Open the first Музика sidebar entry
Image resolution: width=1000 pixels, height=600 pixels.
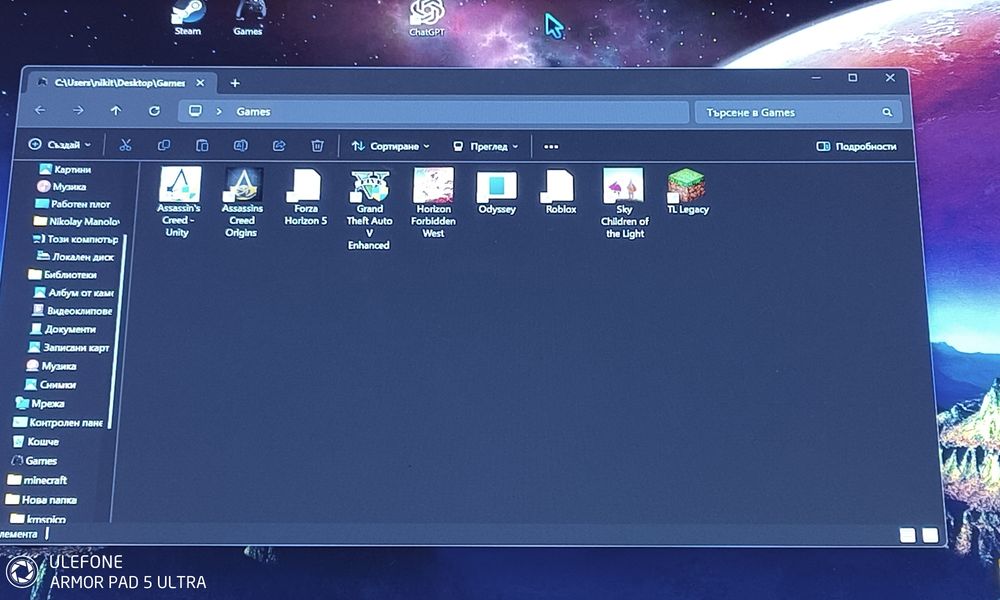pyautogui.click(x=61, y=186)
